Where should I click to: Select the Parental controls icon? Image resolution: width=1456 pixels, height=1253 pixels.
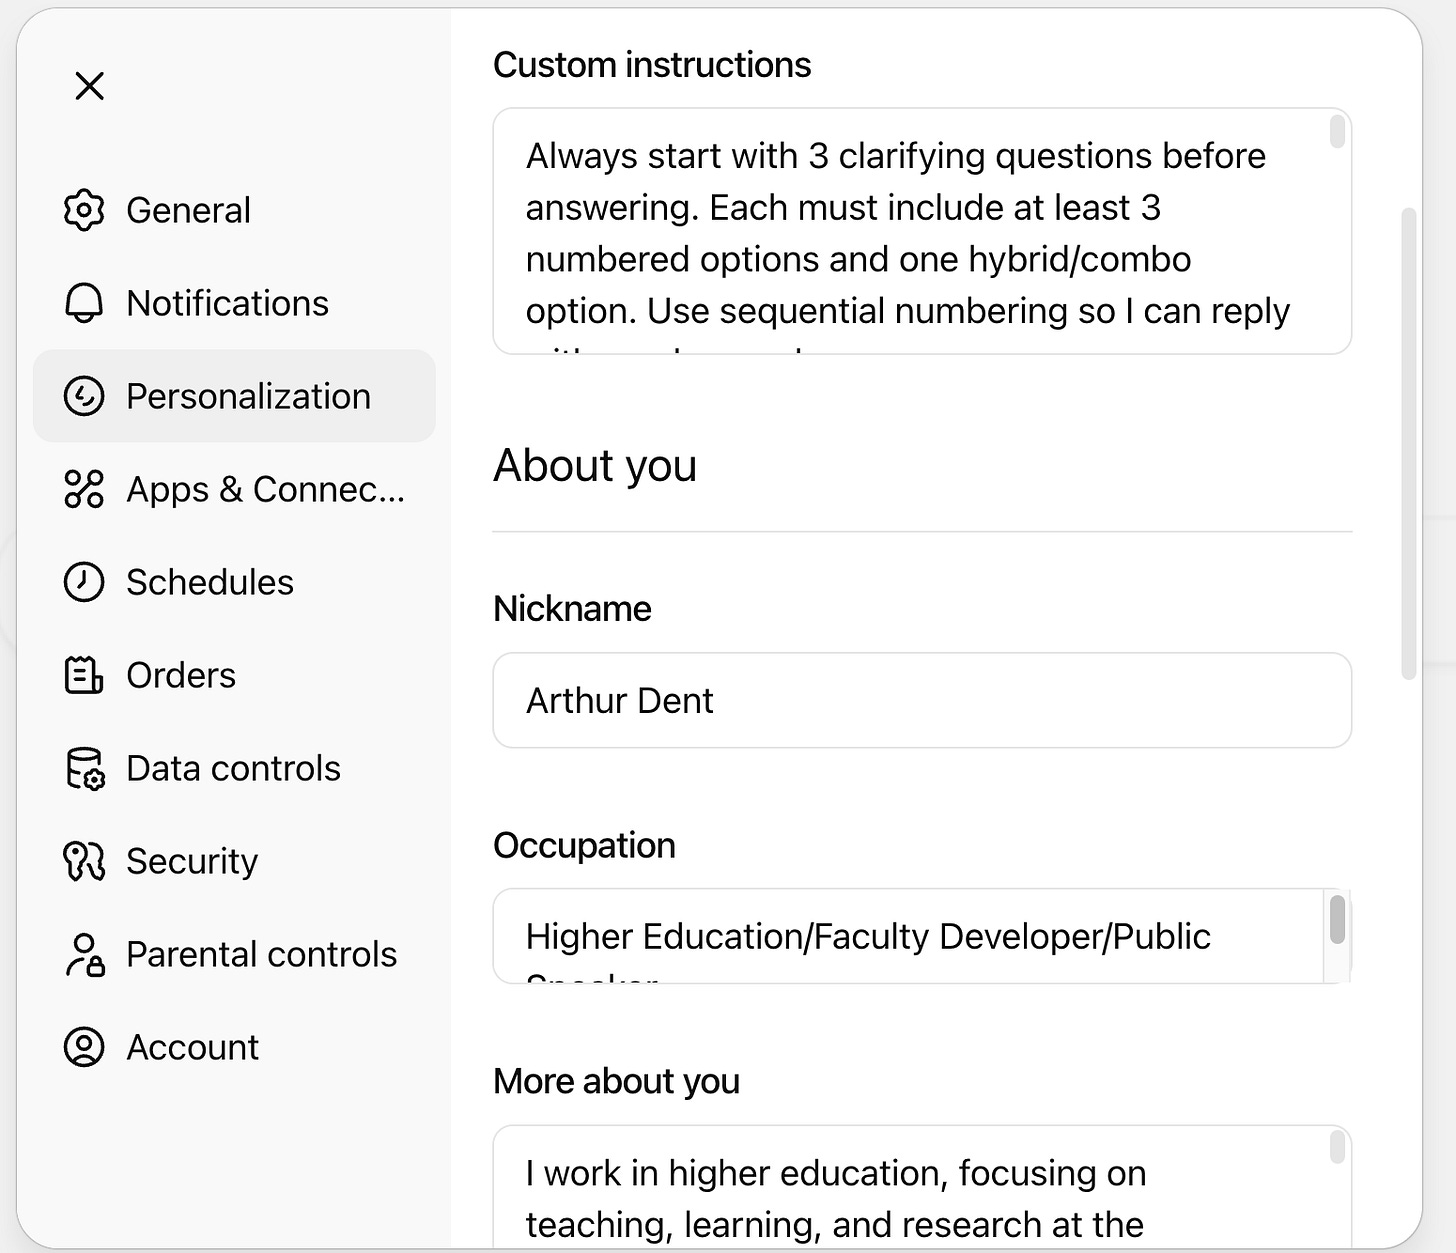click(x=84, y=954)
